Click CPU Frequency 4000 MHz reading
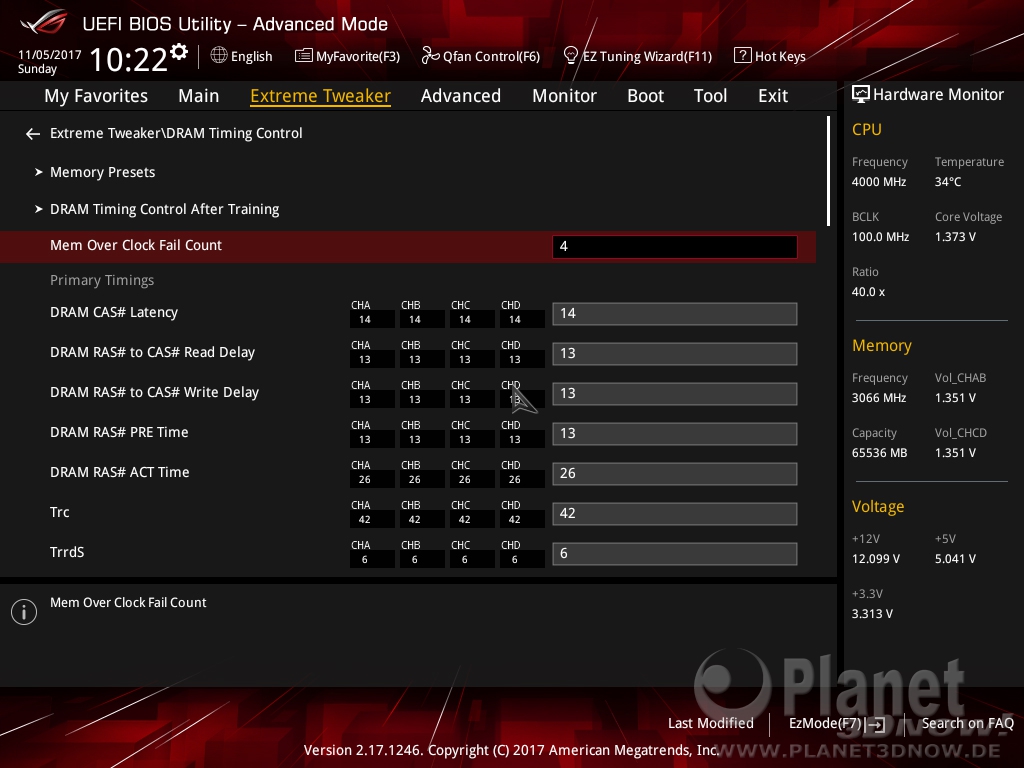This screenshot has height=768, width=1024. point(878,182)
